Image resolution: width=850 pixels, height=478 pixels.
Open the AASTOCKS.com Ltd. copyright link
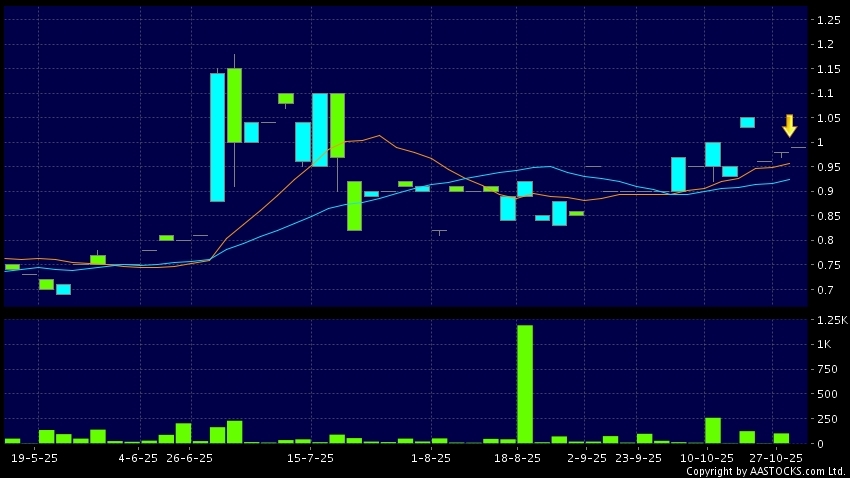(765, 471)
